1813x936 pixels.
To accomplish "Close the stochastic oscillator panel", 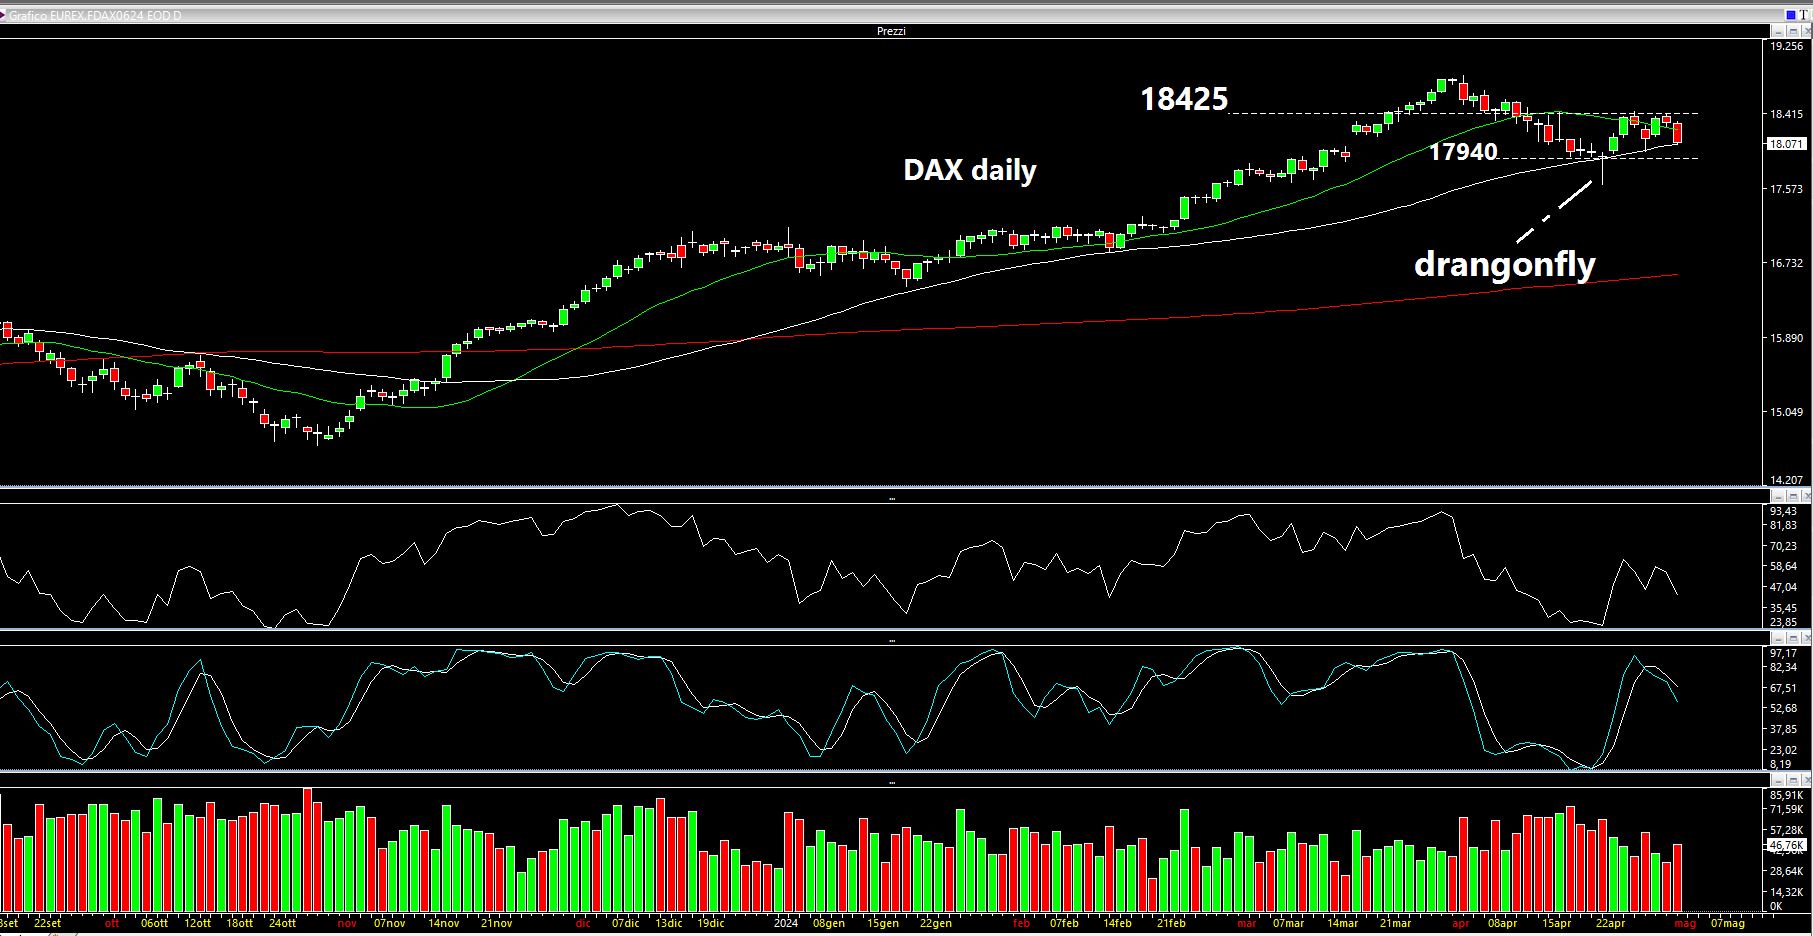I will click(x=1806, y=638).
